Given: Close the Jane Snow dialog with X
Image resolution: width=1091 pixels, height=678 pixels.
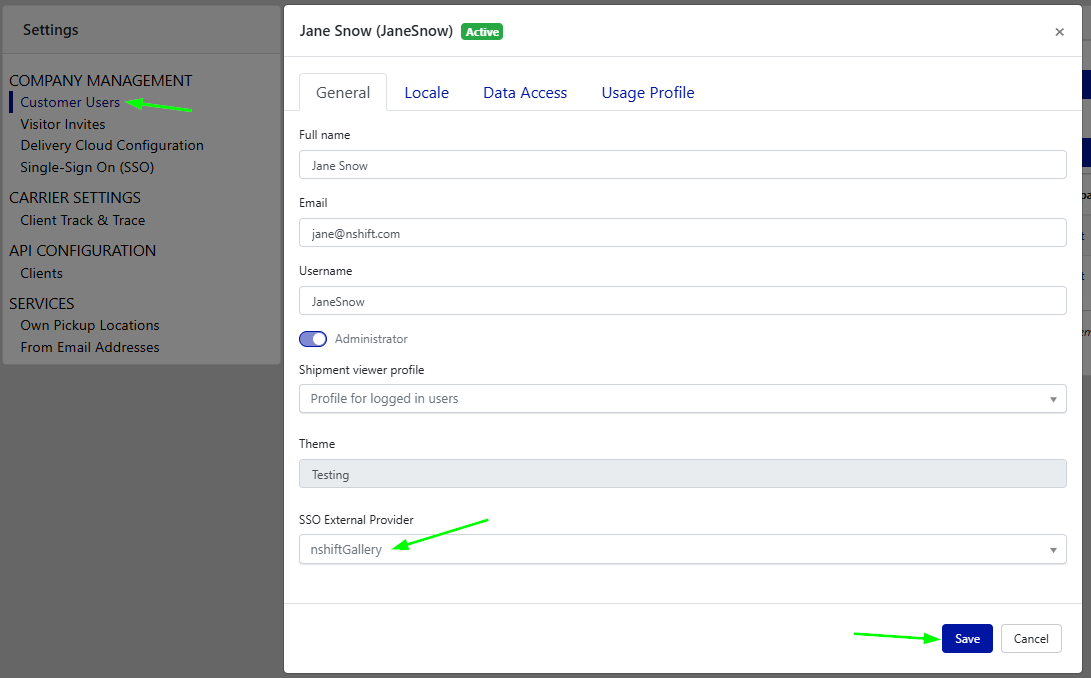Looking at the screenshot, I should pyautogui.click(x=1059, y=32).
